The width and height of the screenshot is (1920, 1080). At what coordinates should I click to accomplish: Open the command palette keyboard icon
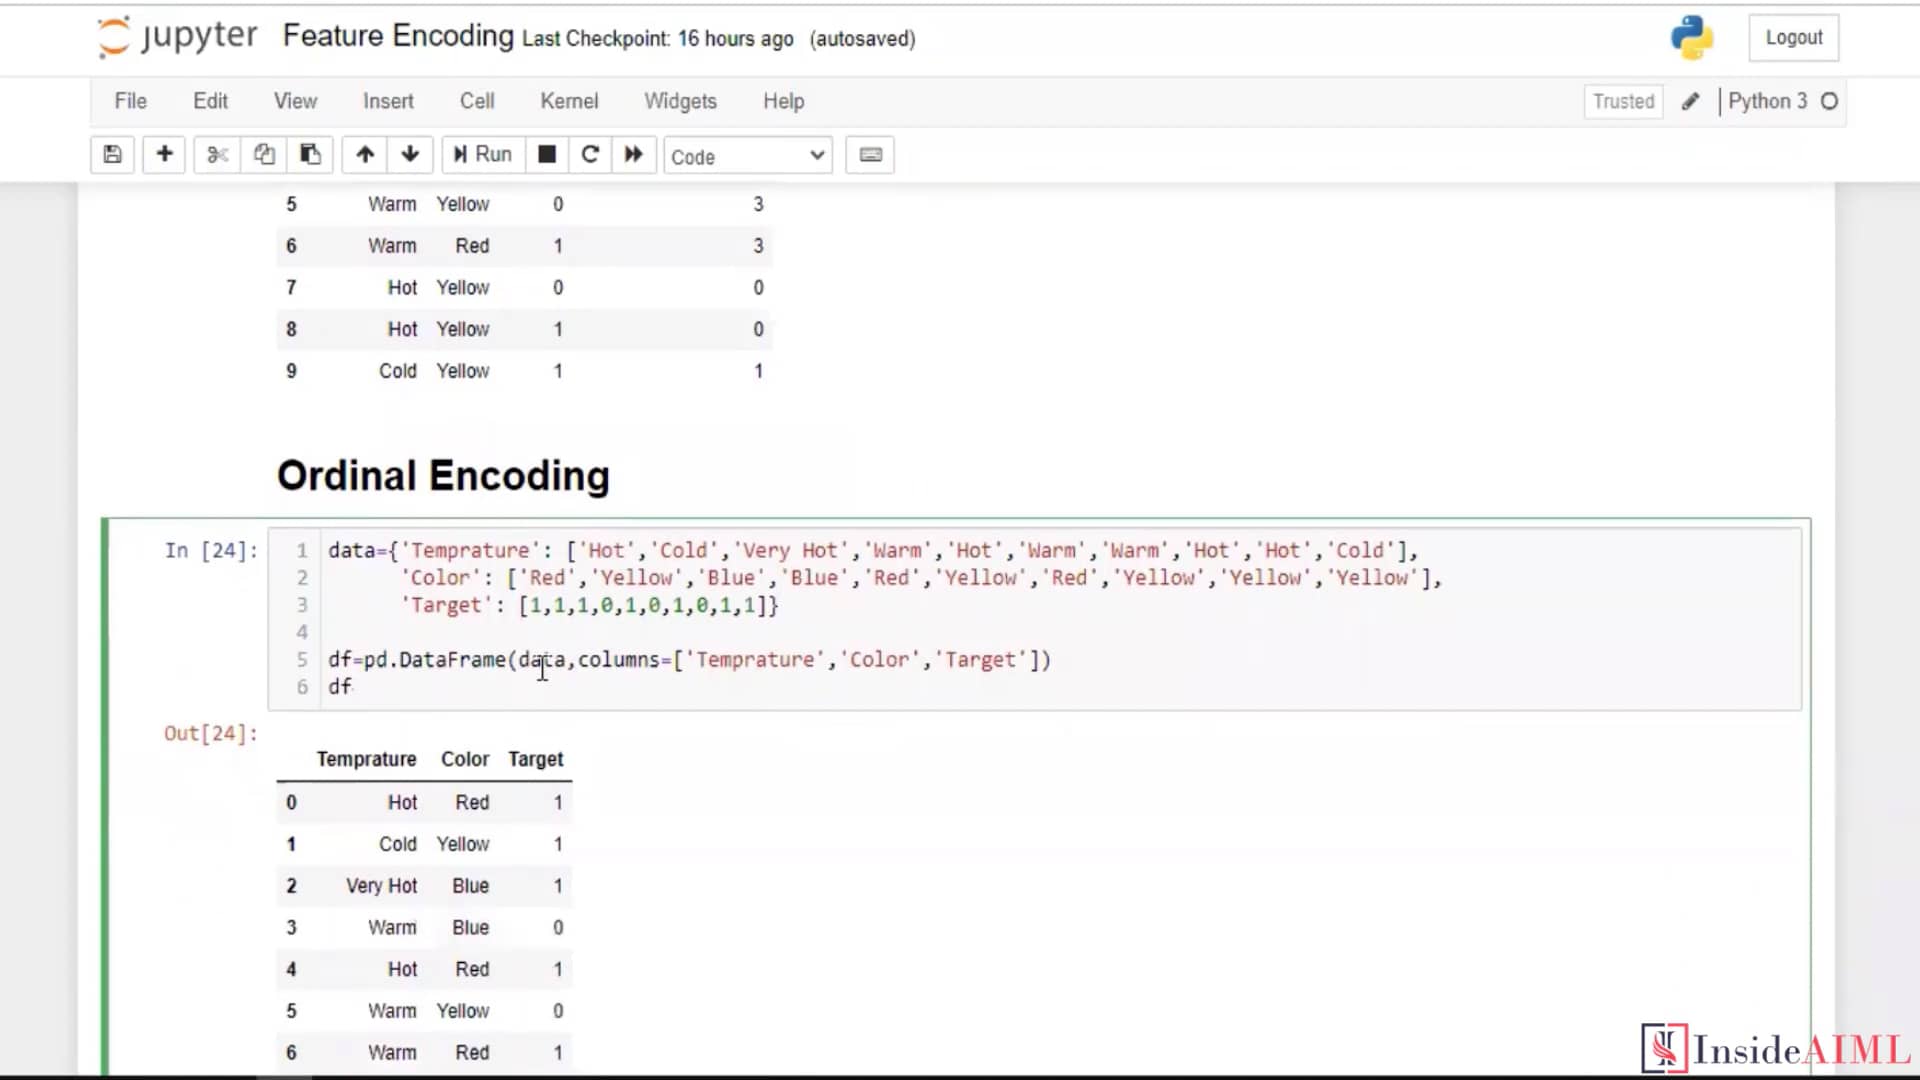(x=869, y=154)
